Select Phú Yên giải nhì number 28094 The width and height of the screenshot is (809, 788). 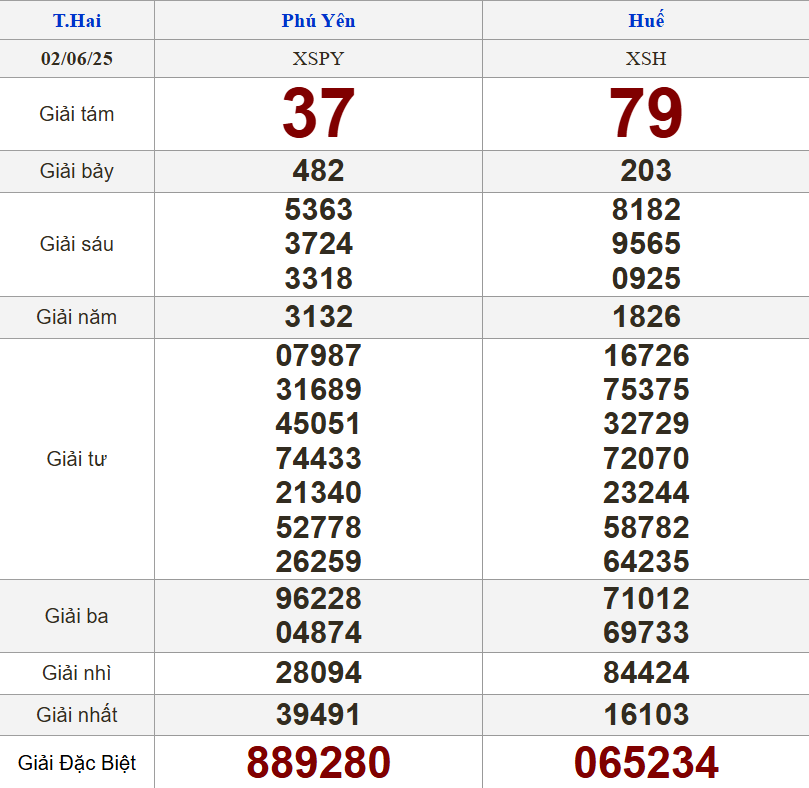[x=318, y=673]
